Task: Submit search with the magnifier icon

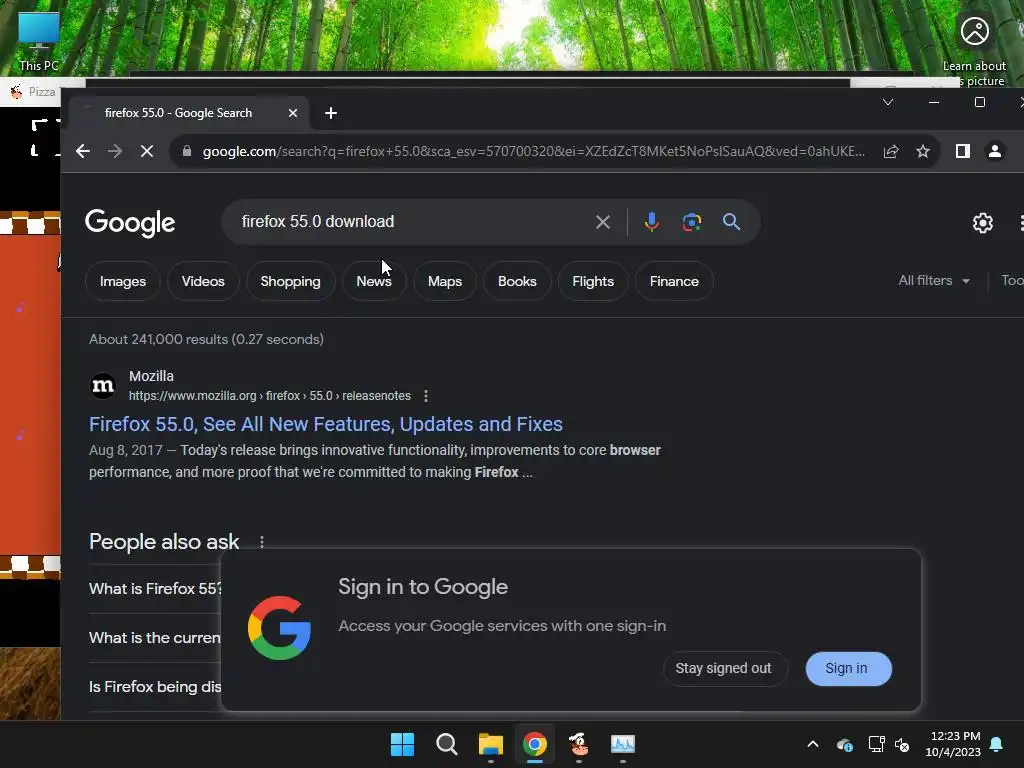Action: point(731,222)
